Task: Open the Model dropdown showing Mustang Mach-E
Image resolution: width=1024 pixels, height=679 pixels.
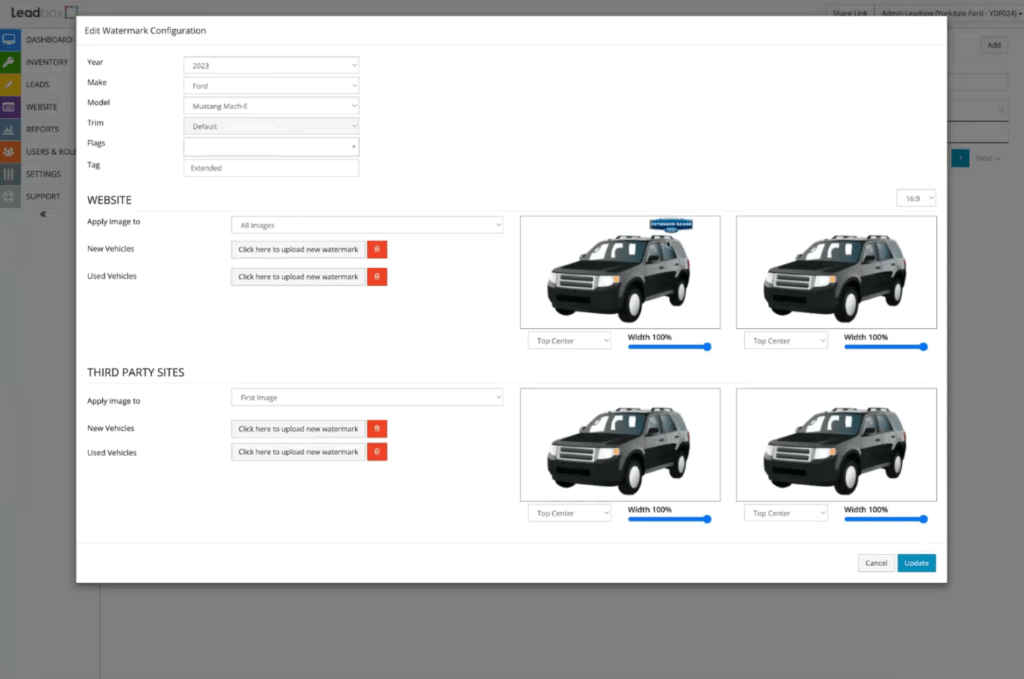Action: tap(271, 106)
